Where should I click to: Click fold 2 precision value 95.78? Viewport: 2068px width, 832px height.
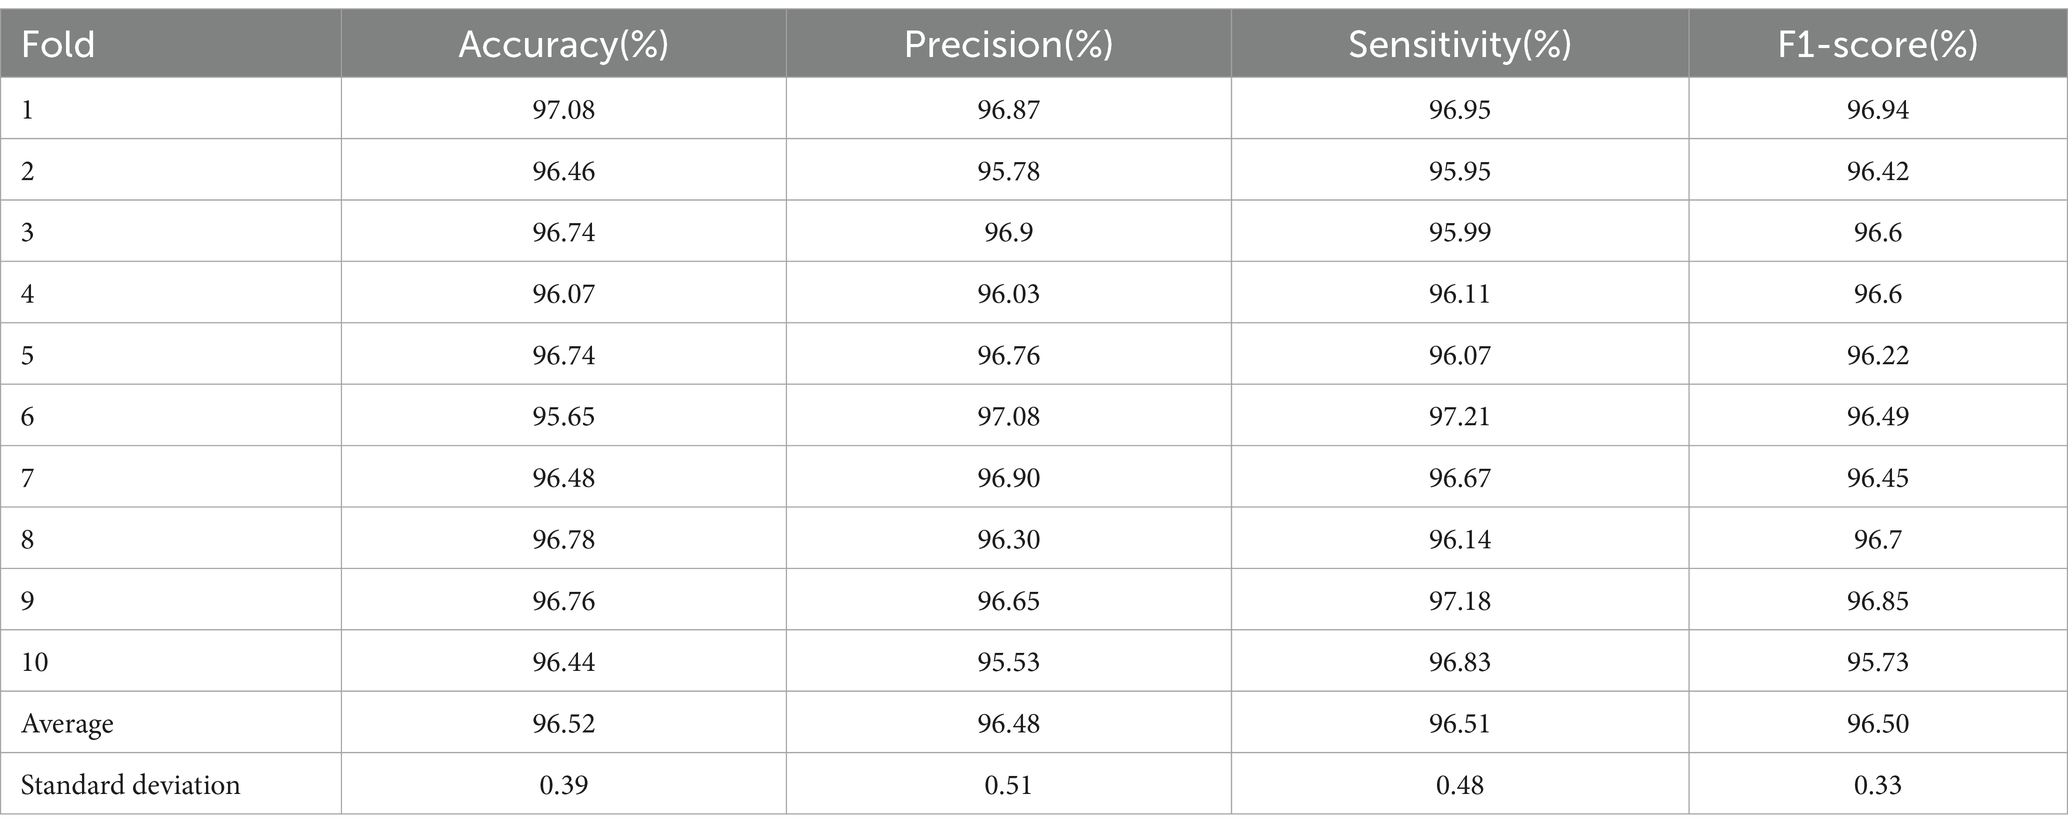point(1008,171)
